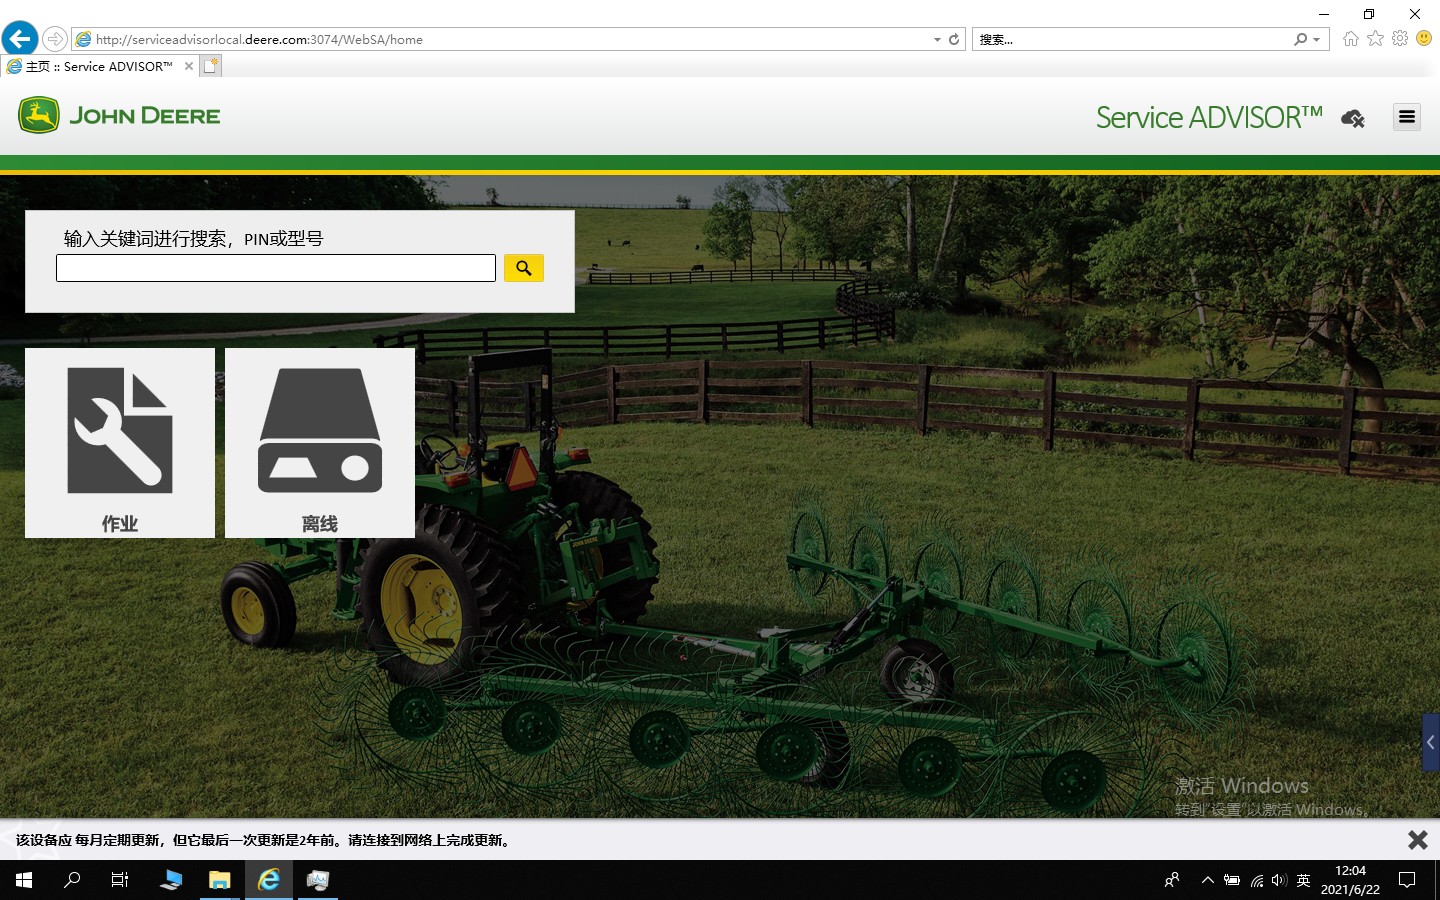Open the taskbar clock and date
Viewport: 1440px width, 900px height.
(x=1350, y=880)
